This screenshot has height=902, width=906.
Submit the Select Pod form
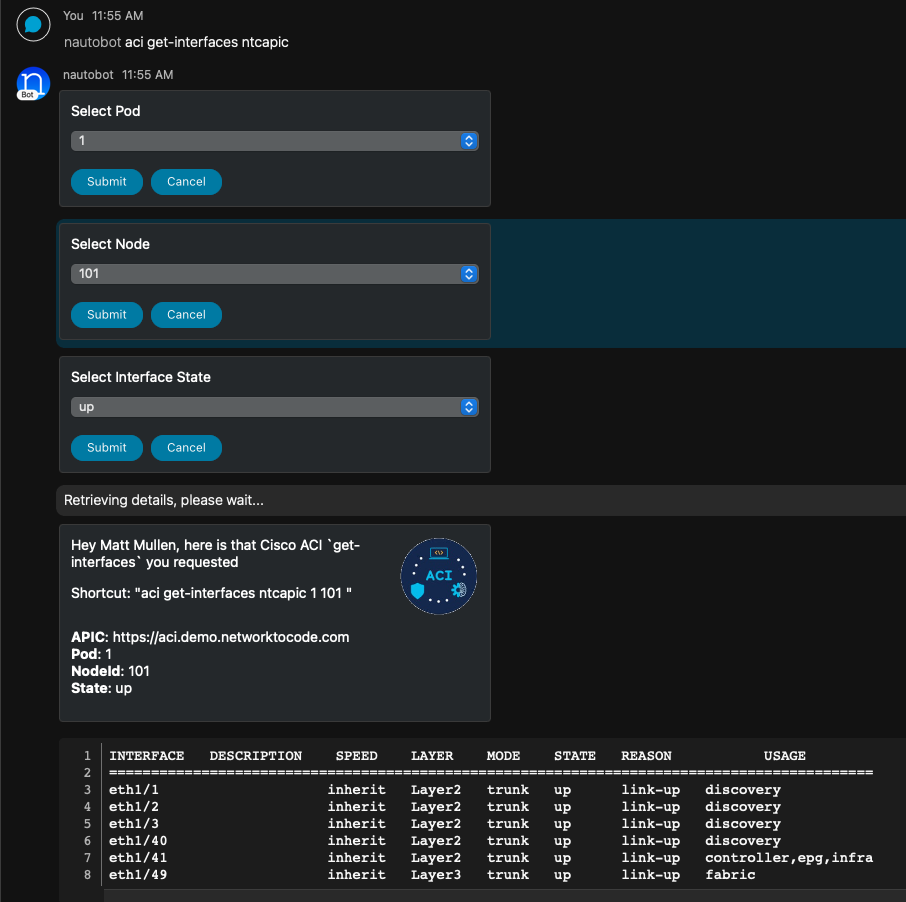pos(106,182)
